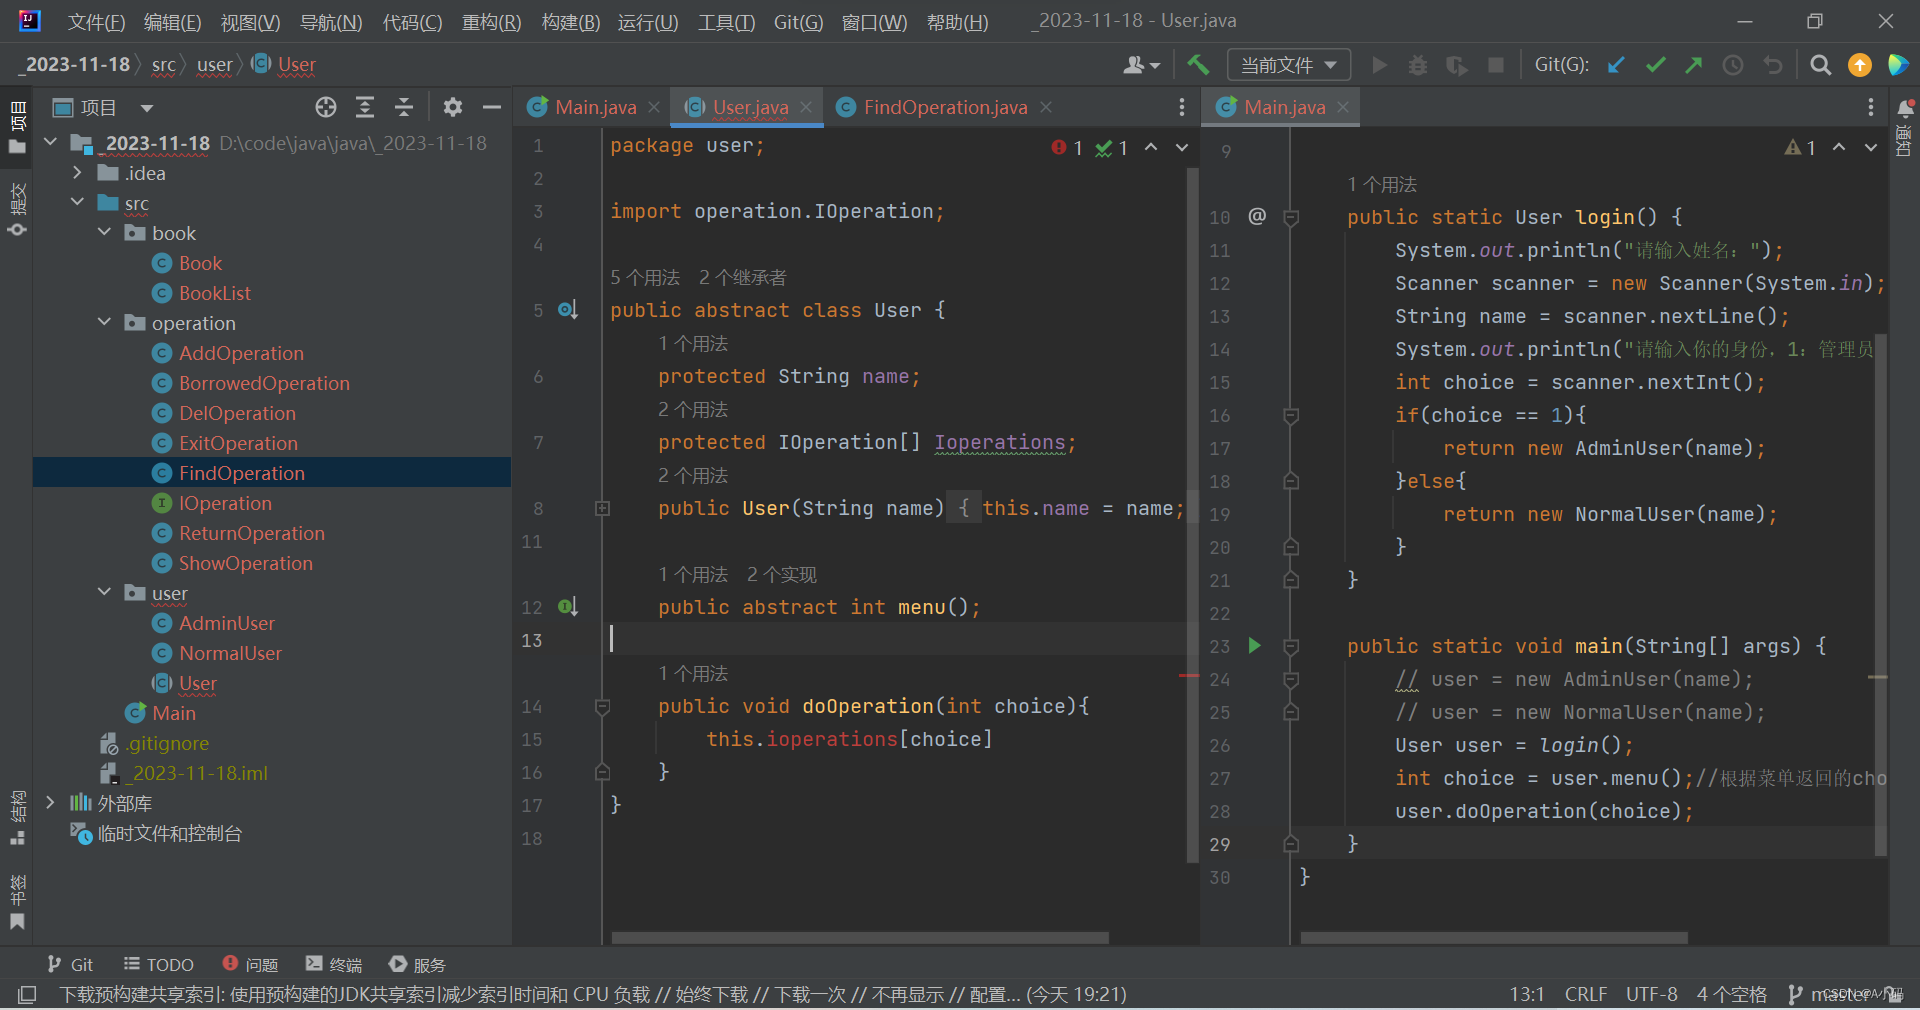The image size is (1920, 1010).
Task: Select the IOperation interface
Action: coord(225,503)
